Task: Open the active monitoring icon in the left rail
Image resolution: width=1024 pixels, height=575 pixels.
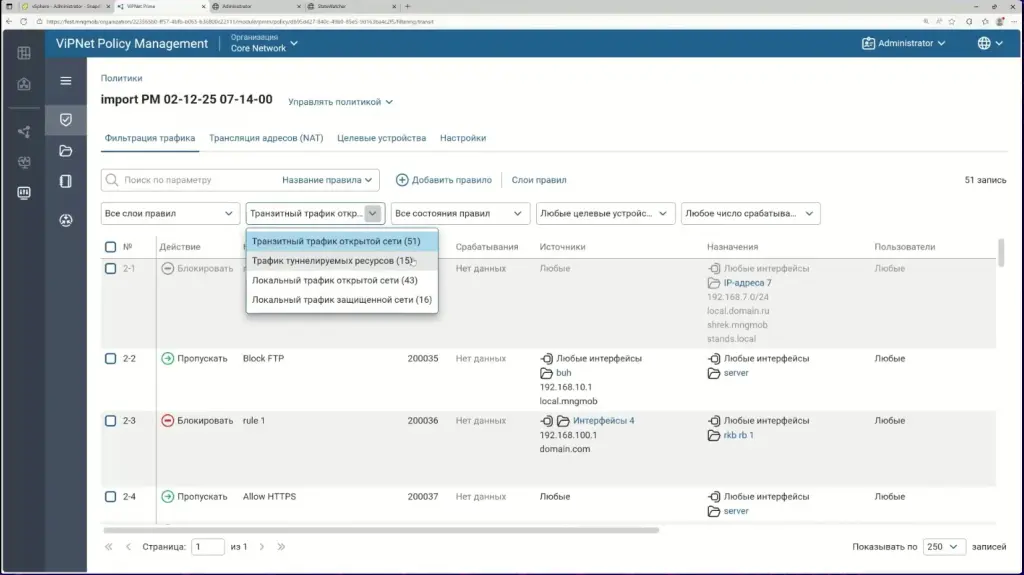Action: tap(24, 193)
